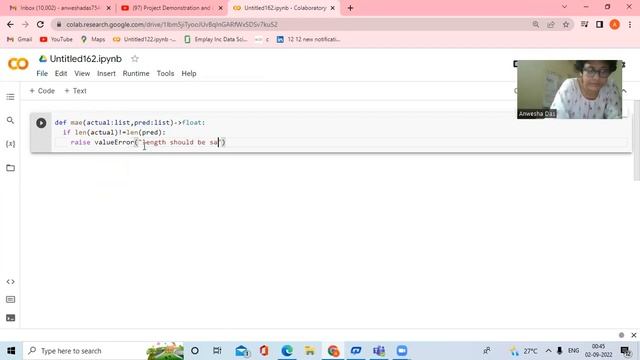Image resolution: width=640 pixels, height=360 pixels.
Task: Open code snippets panel icon
Action: (x=11, y=282)
